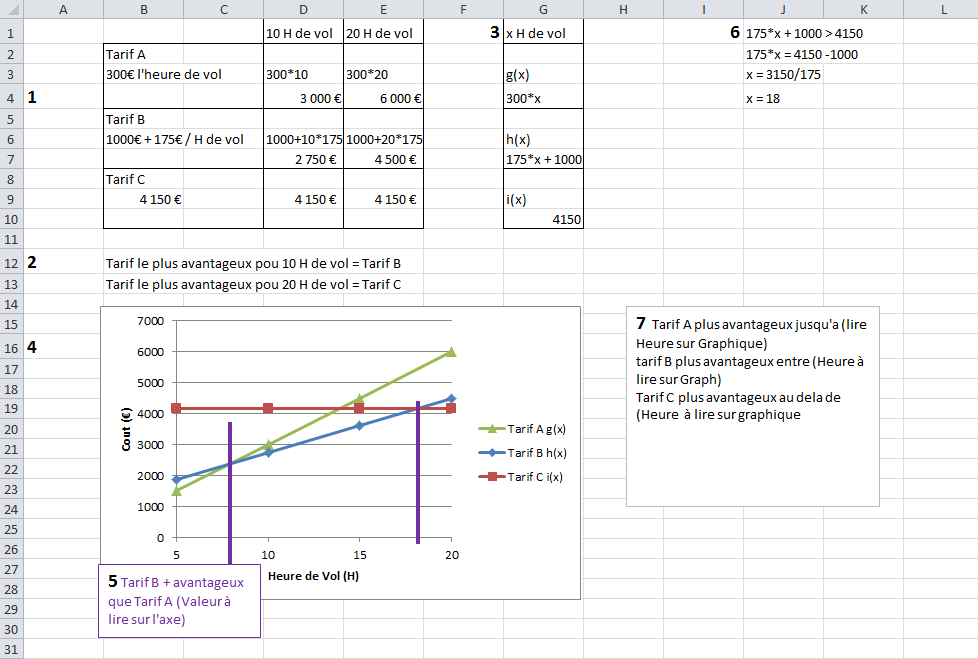The width and height of the screenshot is (978, 659).
Task: Select the cell showing 2 750 €
Action: click(303, 159)
